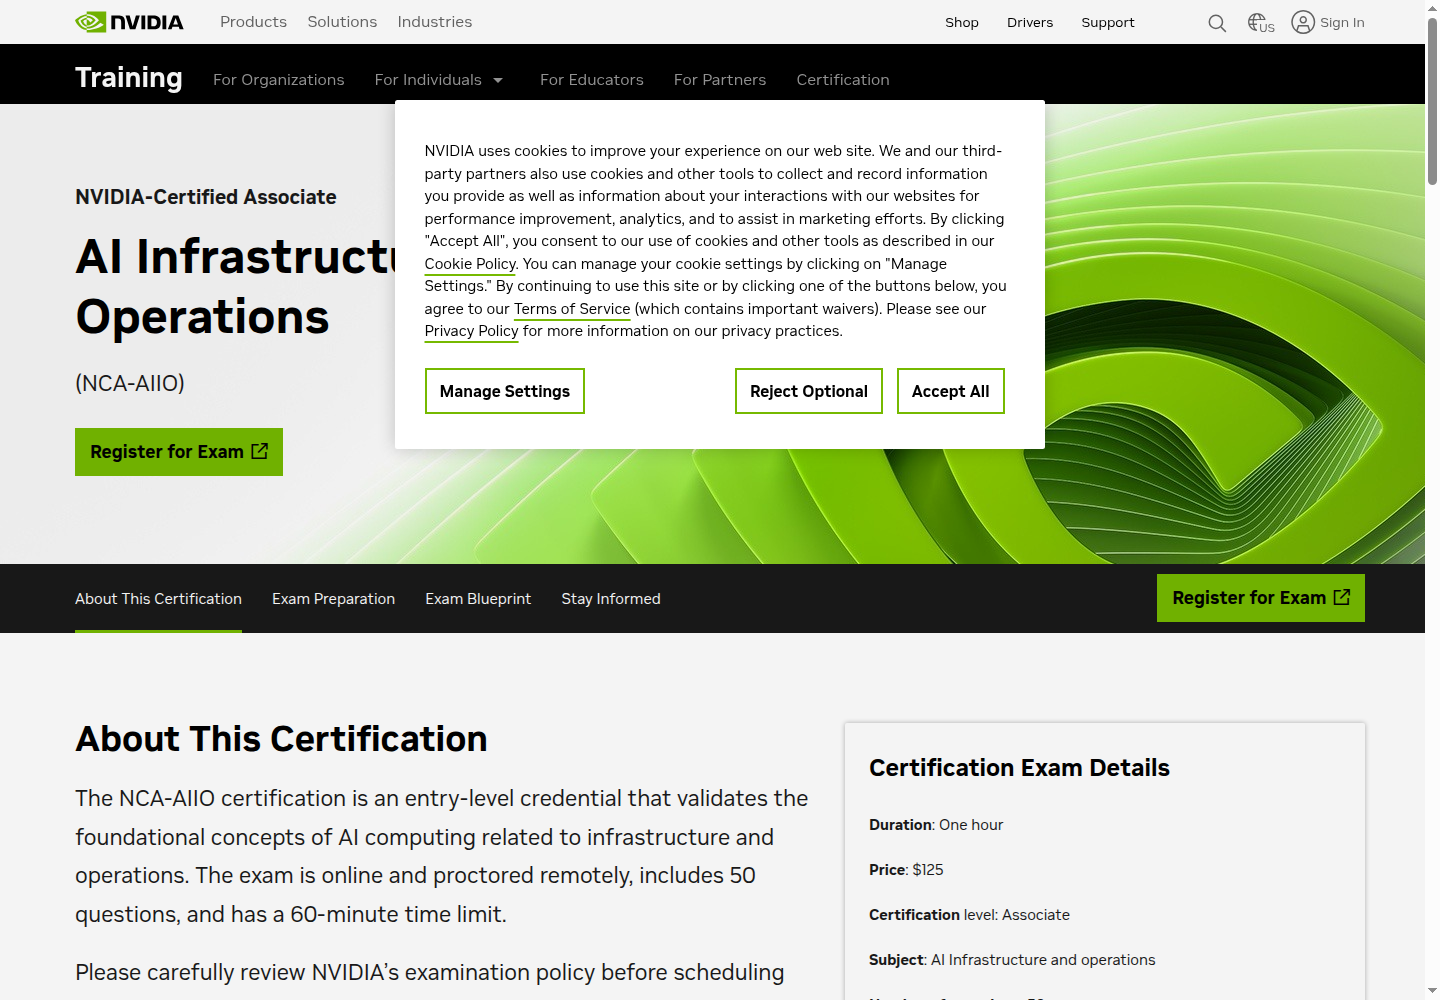Screen dimensions: 1440x1000
Task: Open the Cookie Policy link
Action: coord(470,264)
